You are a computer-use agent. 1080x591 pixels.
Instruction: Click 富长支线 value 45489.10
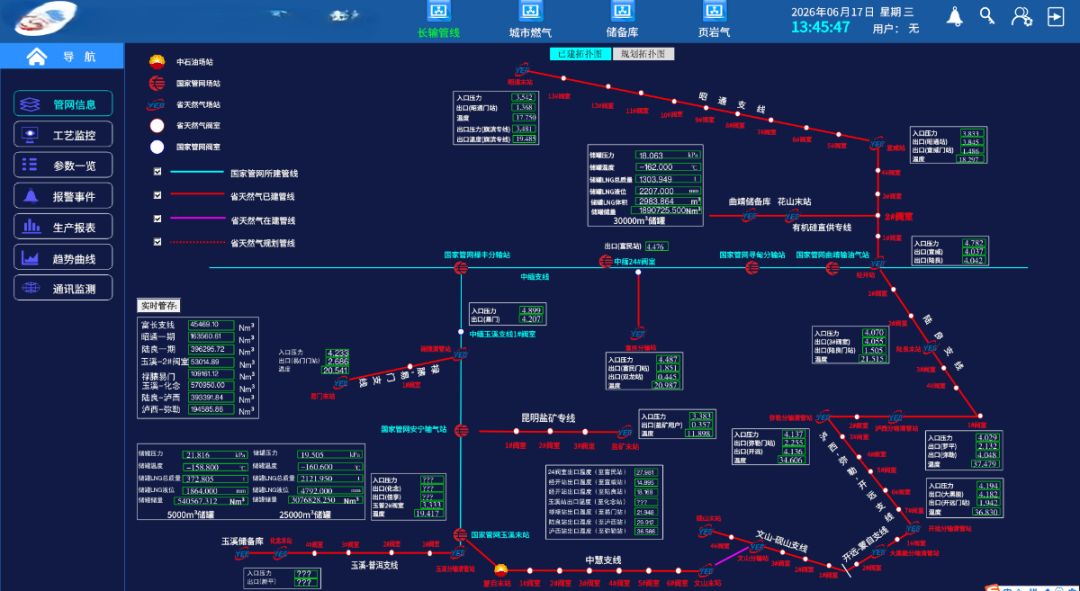(x=211, y=324)
